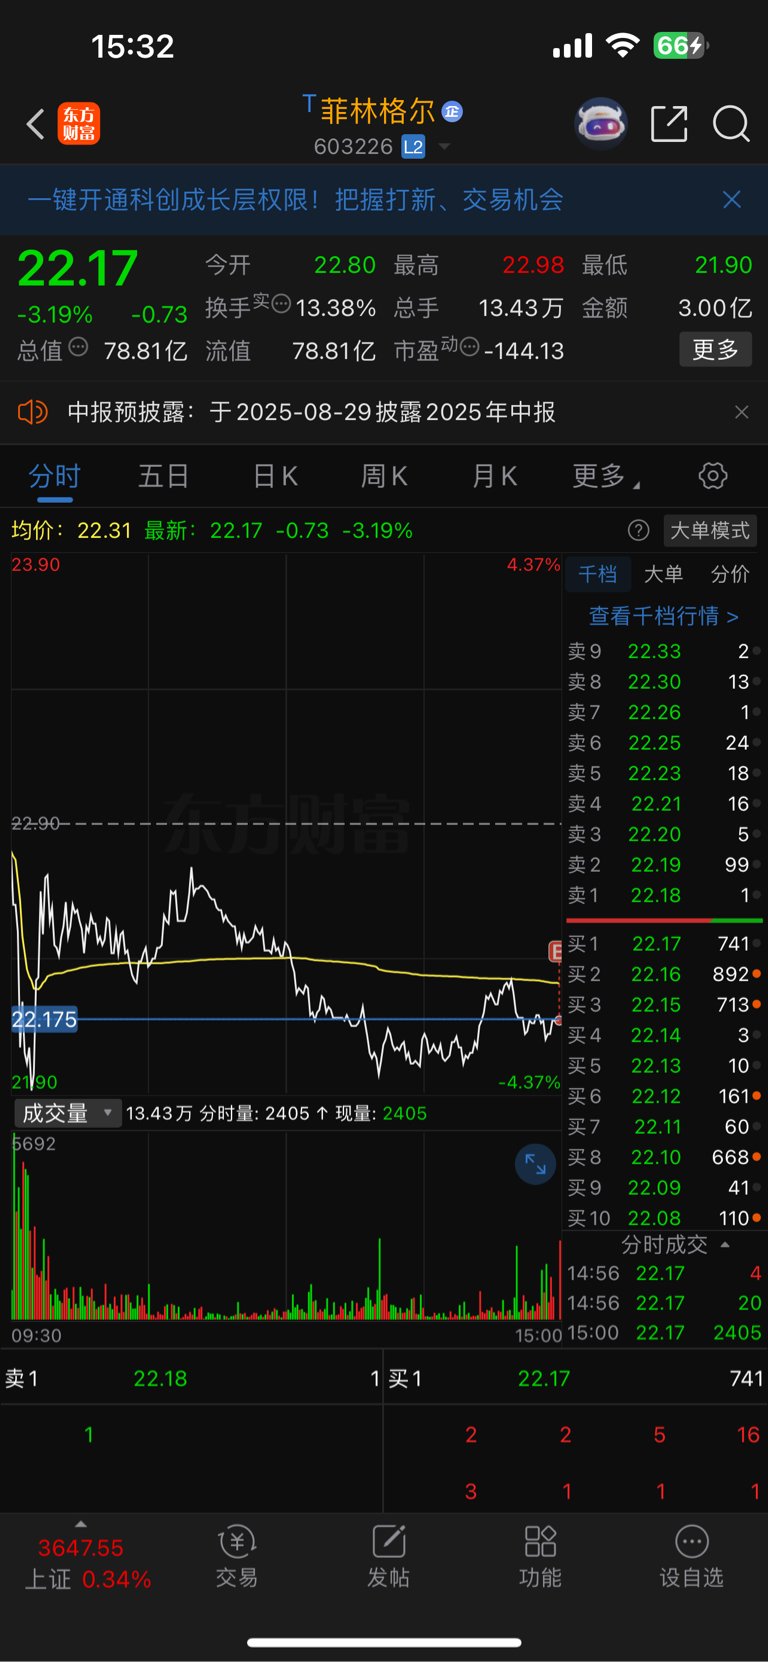Screen dimensions: 768x1662
Task: Tap the bottom 卖1 22.18 level-2 row
Action: coord(191,1379)
